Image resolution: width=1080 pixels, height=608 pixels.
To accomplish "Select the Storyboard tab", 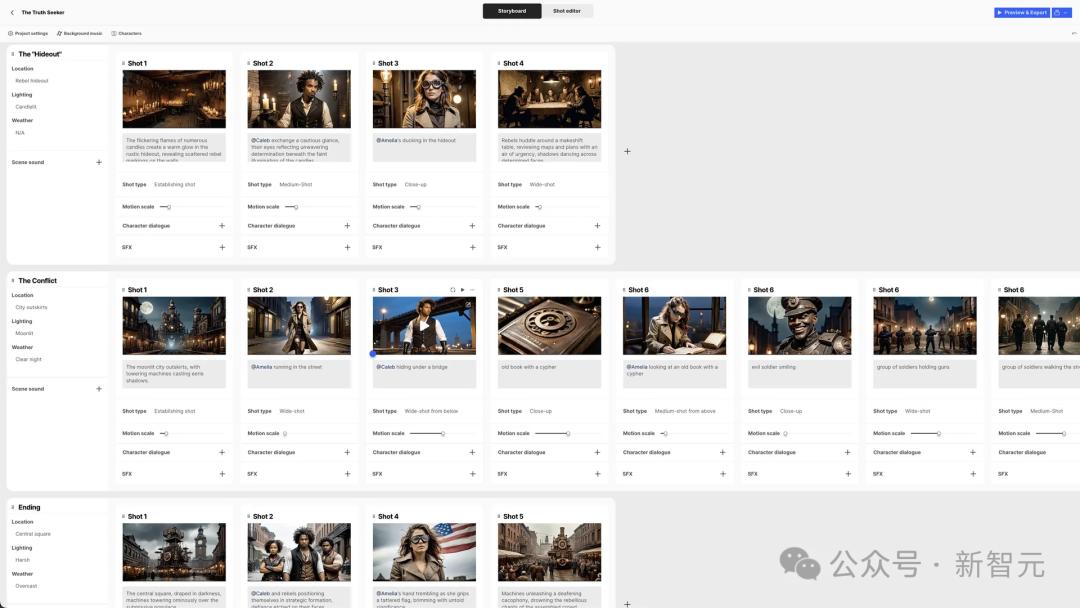I will click(x=512, y=11).
